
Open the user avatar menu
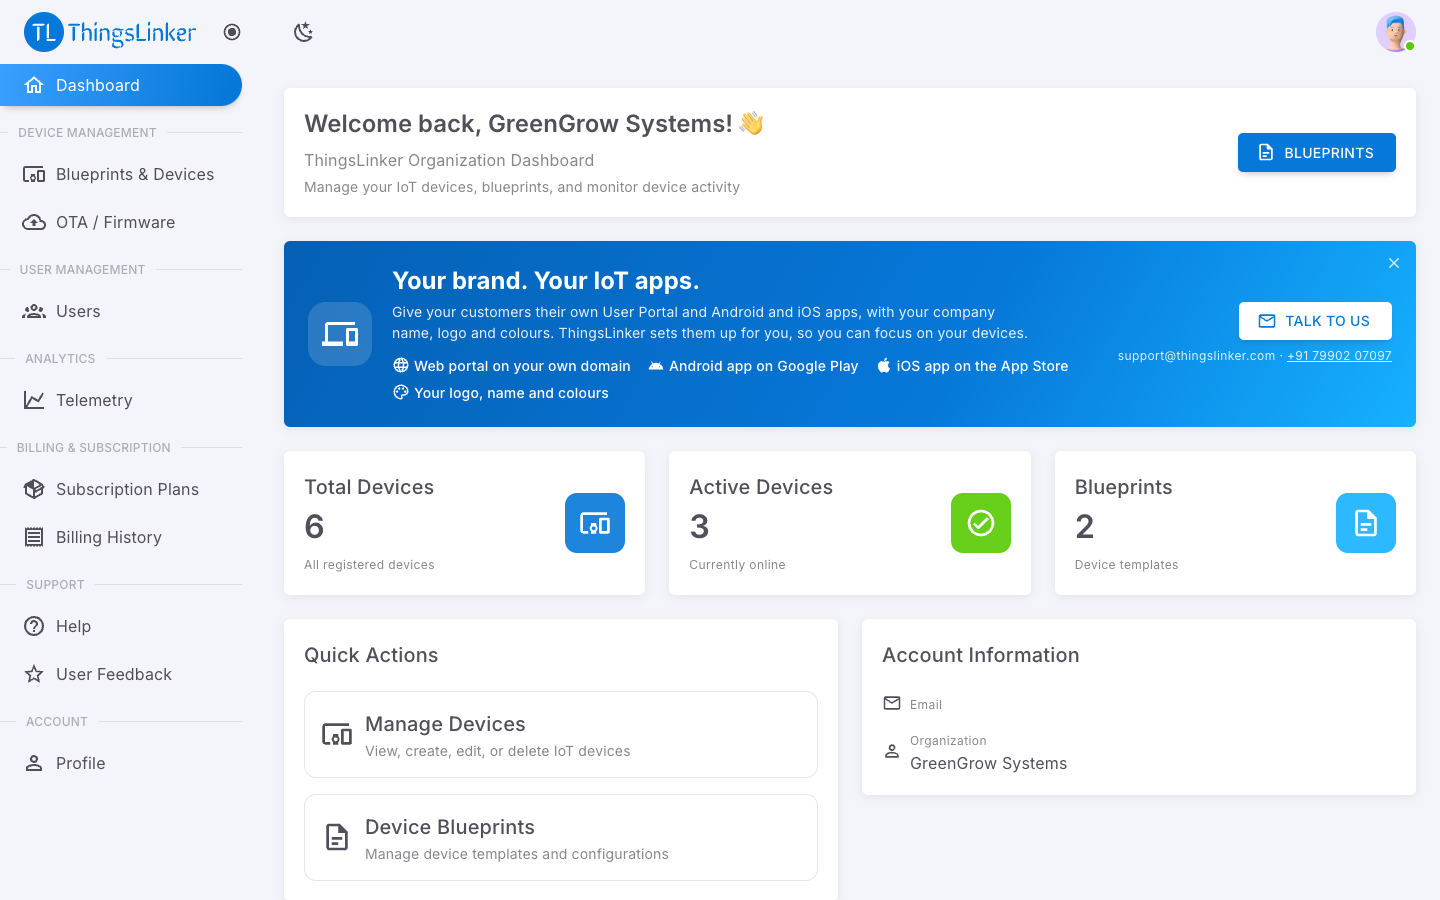coord(1395,32)
